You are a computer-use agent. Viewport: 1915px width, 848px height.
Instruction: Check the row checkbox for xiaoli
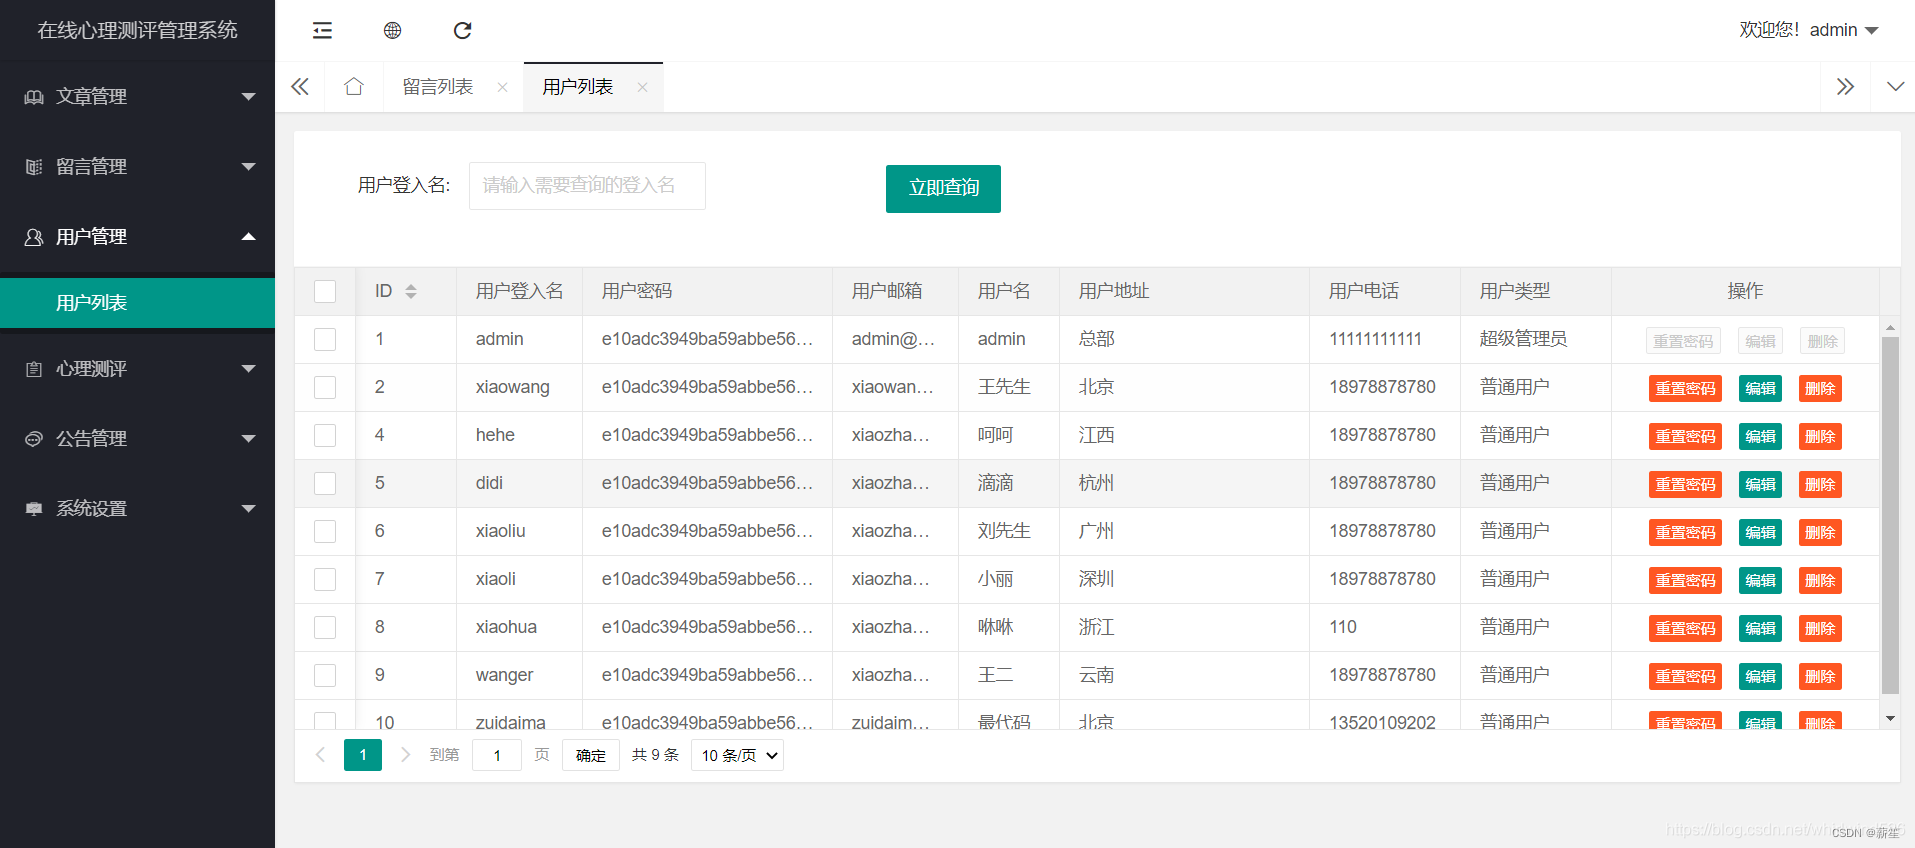pos(325,579)
